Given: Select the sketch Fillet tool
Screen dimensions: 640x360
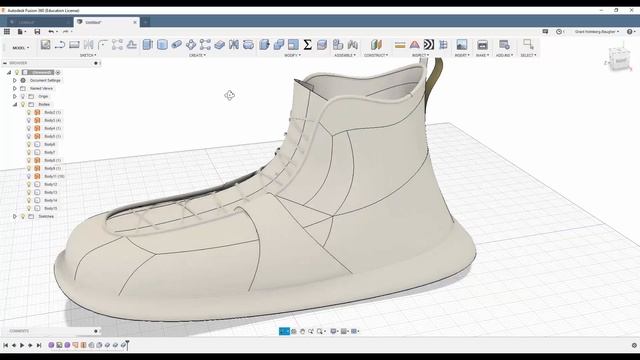Looking at the screenshot, I should pyautogui.click(x=103, y=44).
